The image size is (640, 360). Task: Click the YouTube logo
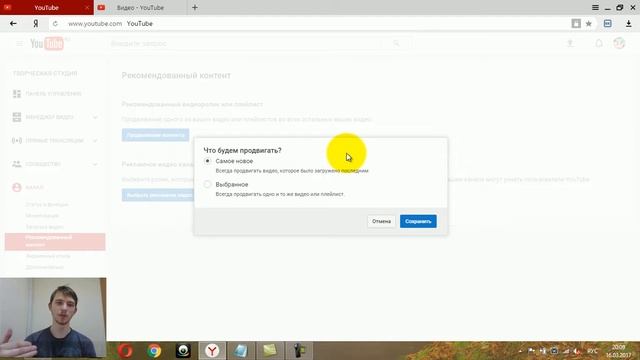point(47,43)
